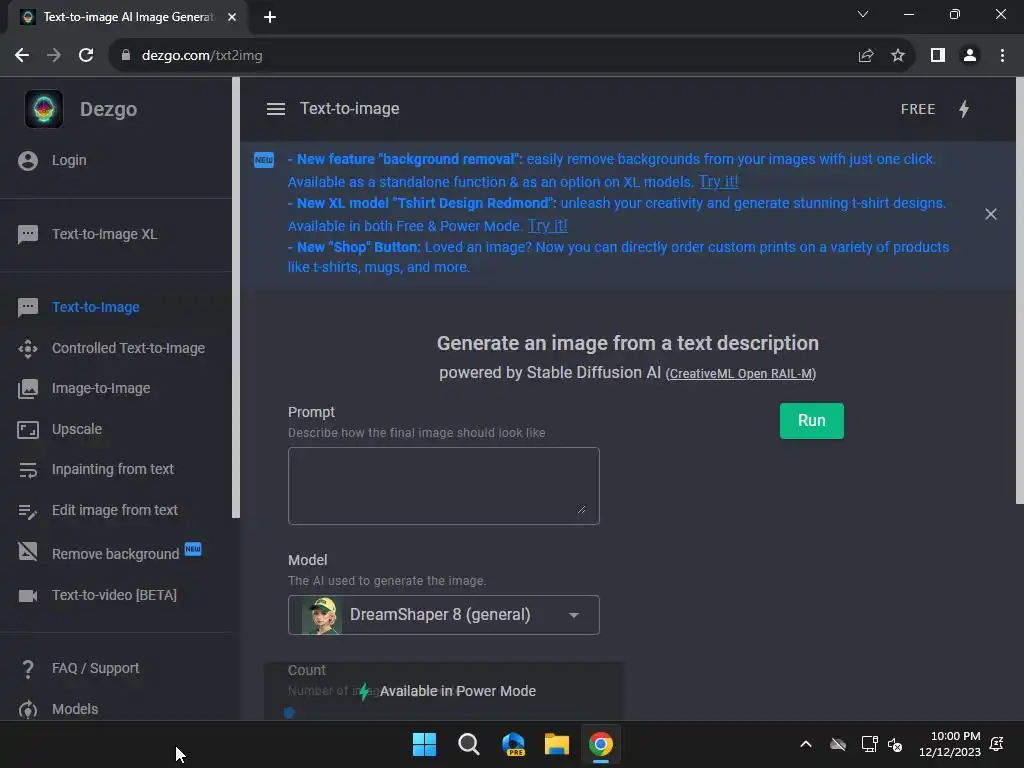The height and width of the screenshot is (768, 1024).
Task: Open the Login account icon
Action: click(x=28, y=161)
